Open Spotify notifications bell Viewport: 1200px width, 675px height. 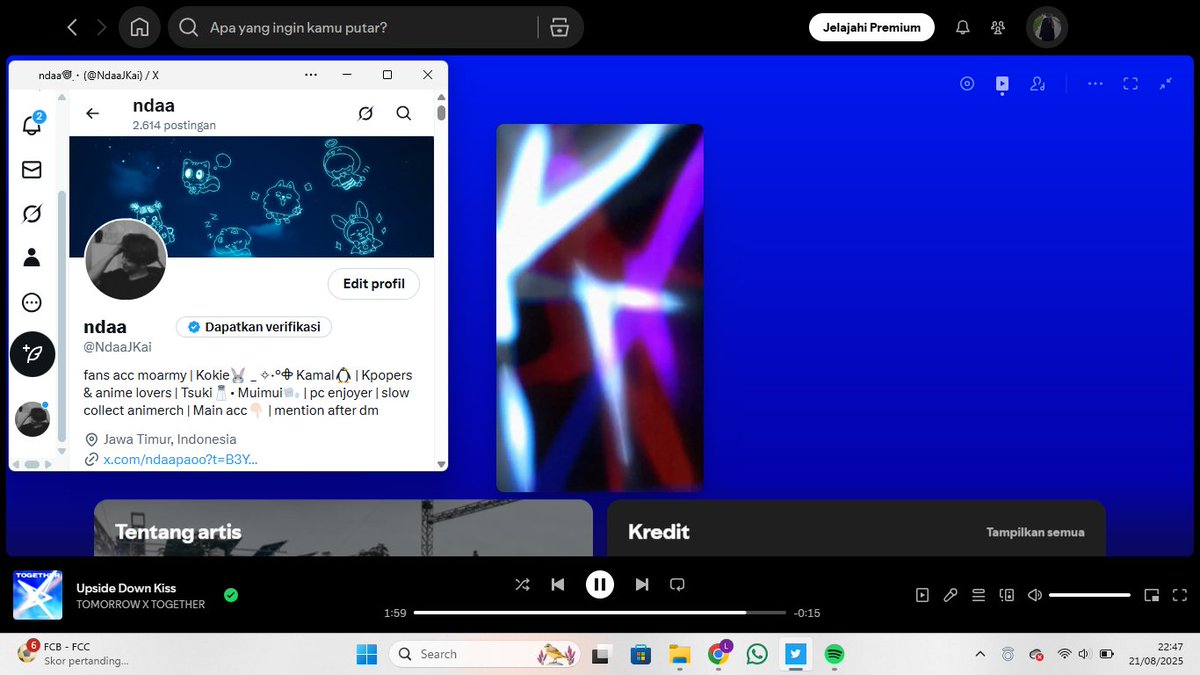coord(962,28)
